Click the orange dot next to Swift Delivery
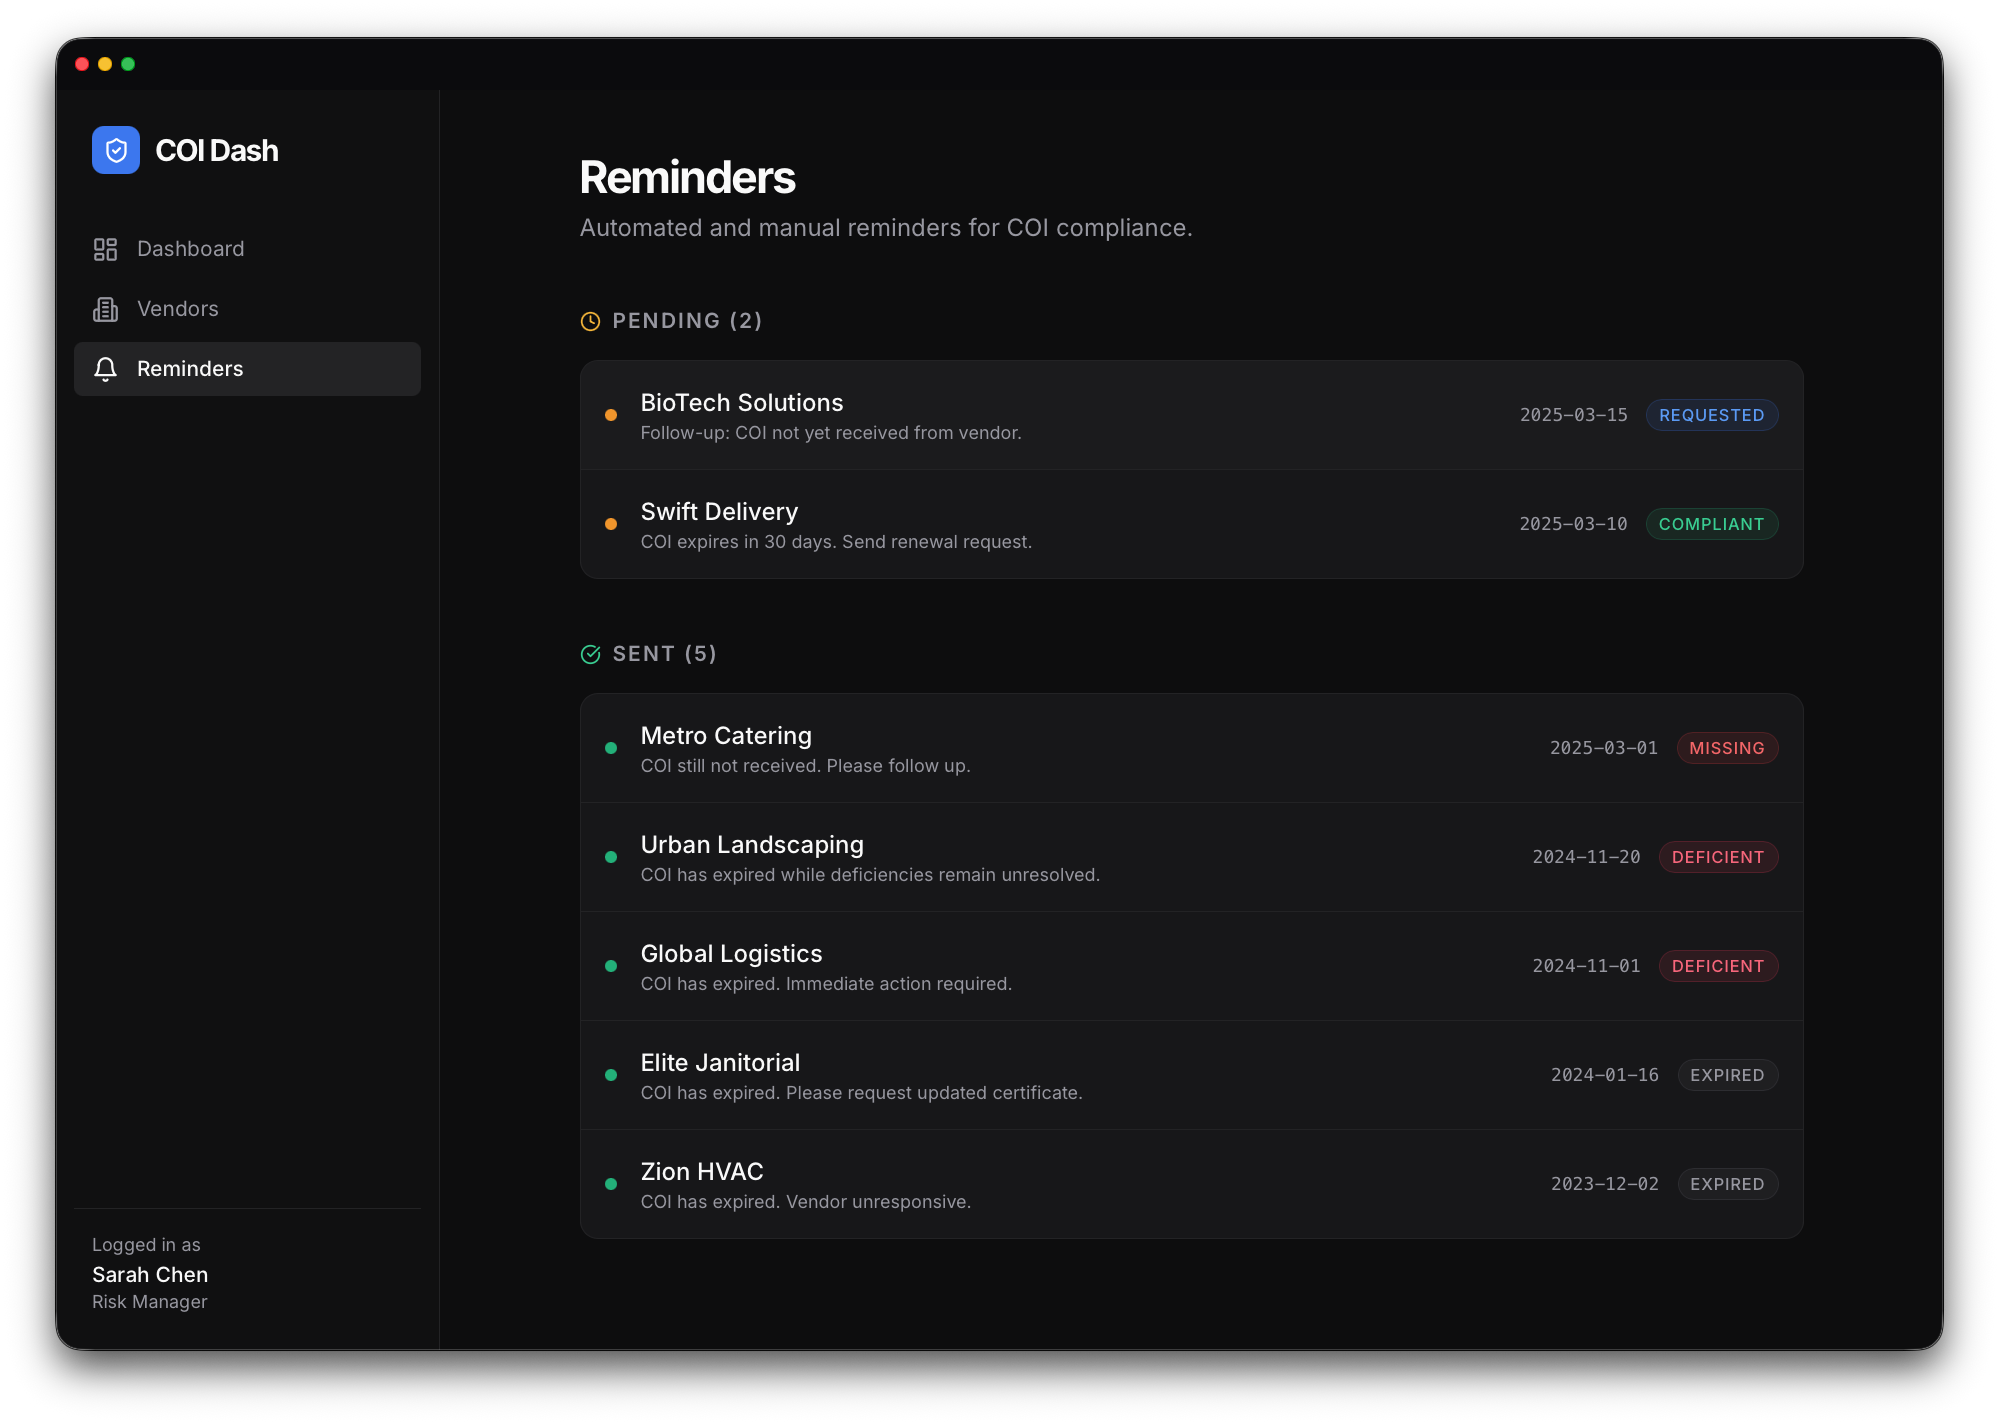 click(x=611, y=522)
